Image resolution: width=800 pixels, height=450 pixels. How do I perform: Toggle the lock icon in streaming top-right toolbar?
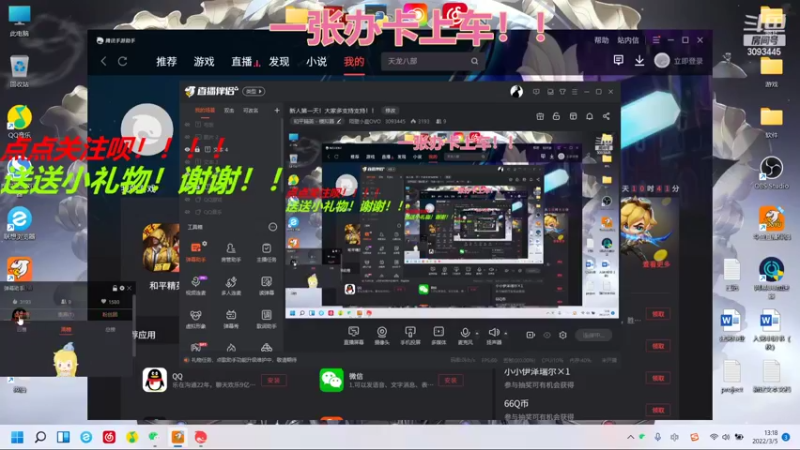(x=556, y=116)
